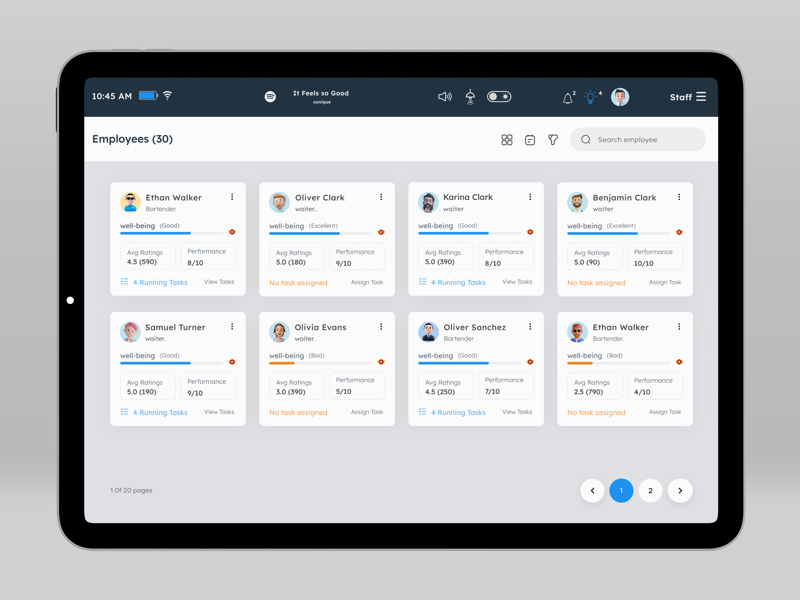Open the Staff hamburger menu
Screen dimensions: 800x600
coord(701,97)
